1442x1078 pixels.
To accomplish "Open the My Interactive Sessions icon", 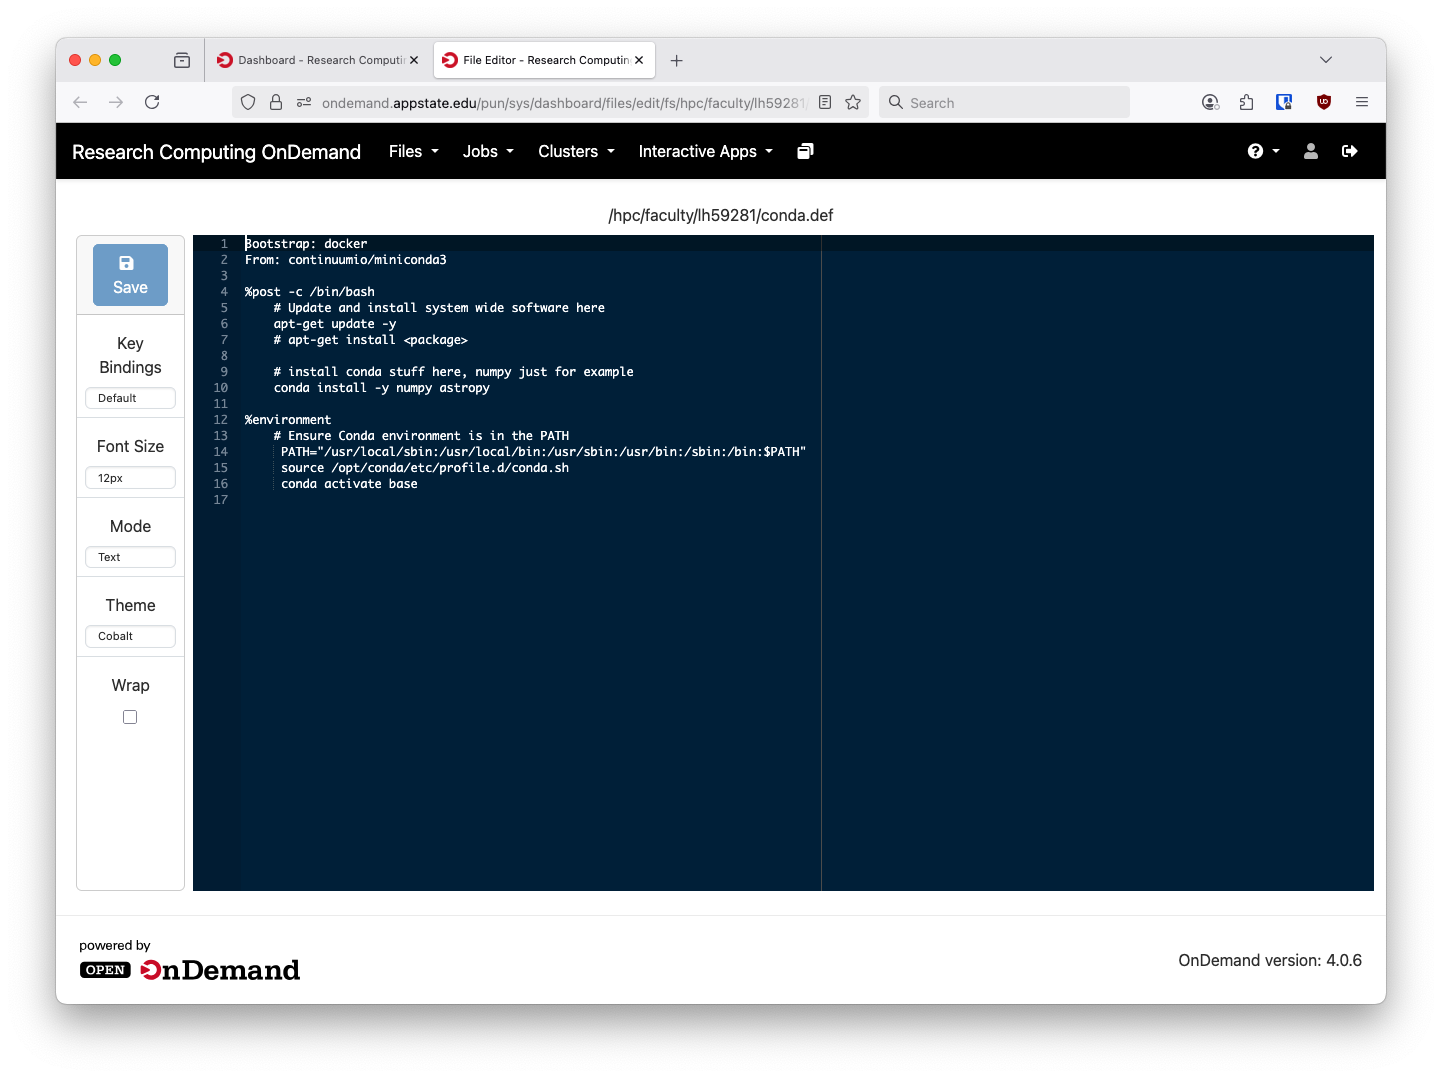I will 805,151.
